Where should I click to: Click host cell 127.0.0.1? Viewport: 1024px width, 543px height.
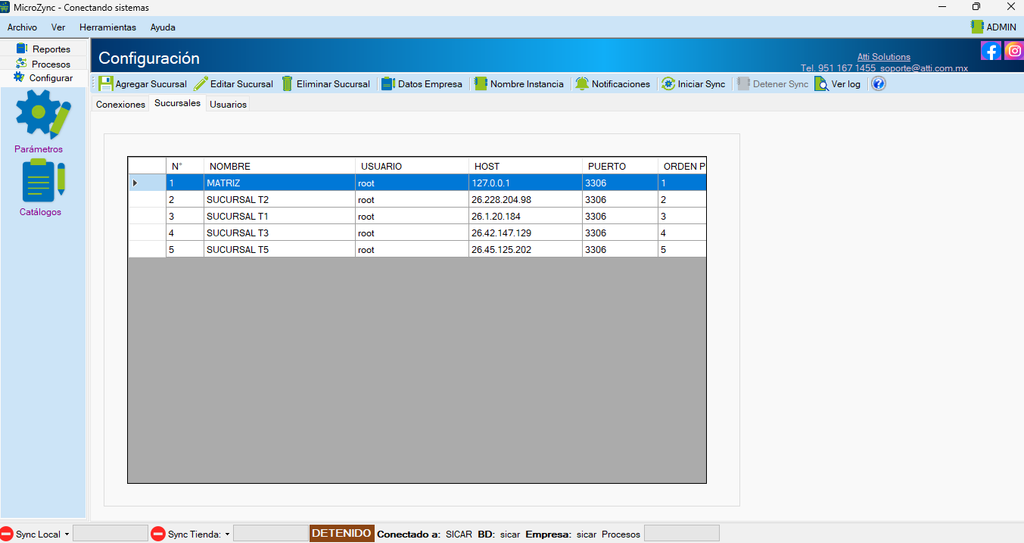[525, 183]
